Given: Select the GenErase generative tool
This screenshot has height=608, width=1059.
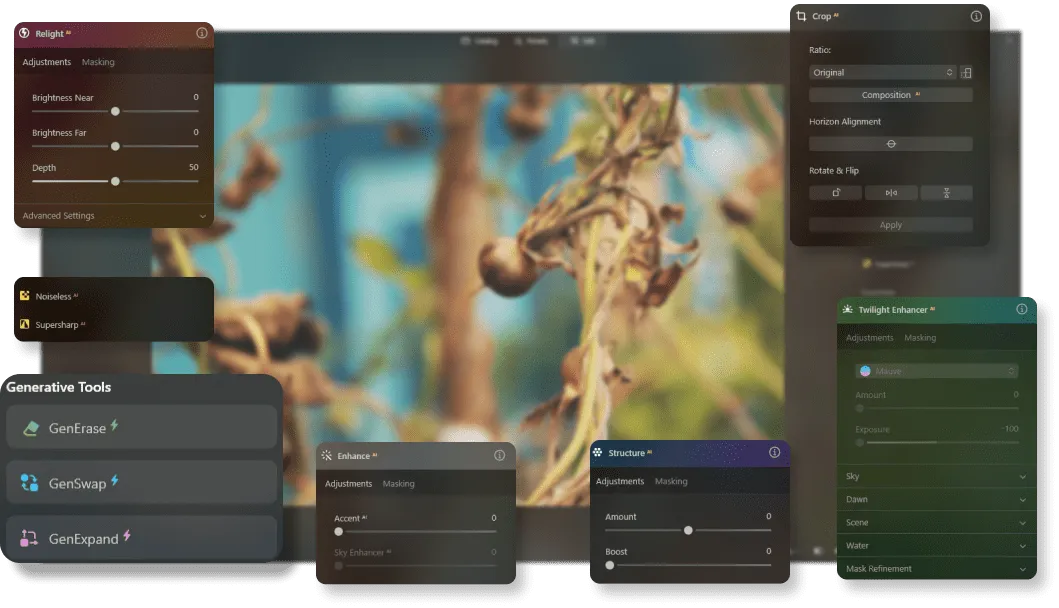Looking at the screenshot, I should coord(141,428).
